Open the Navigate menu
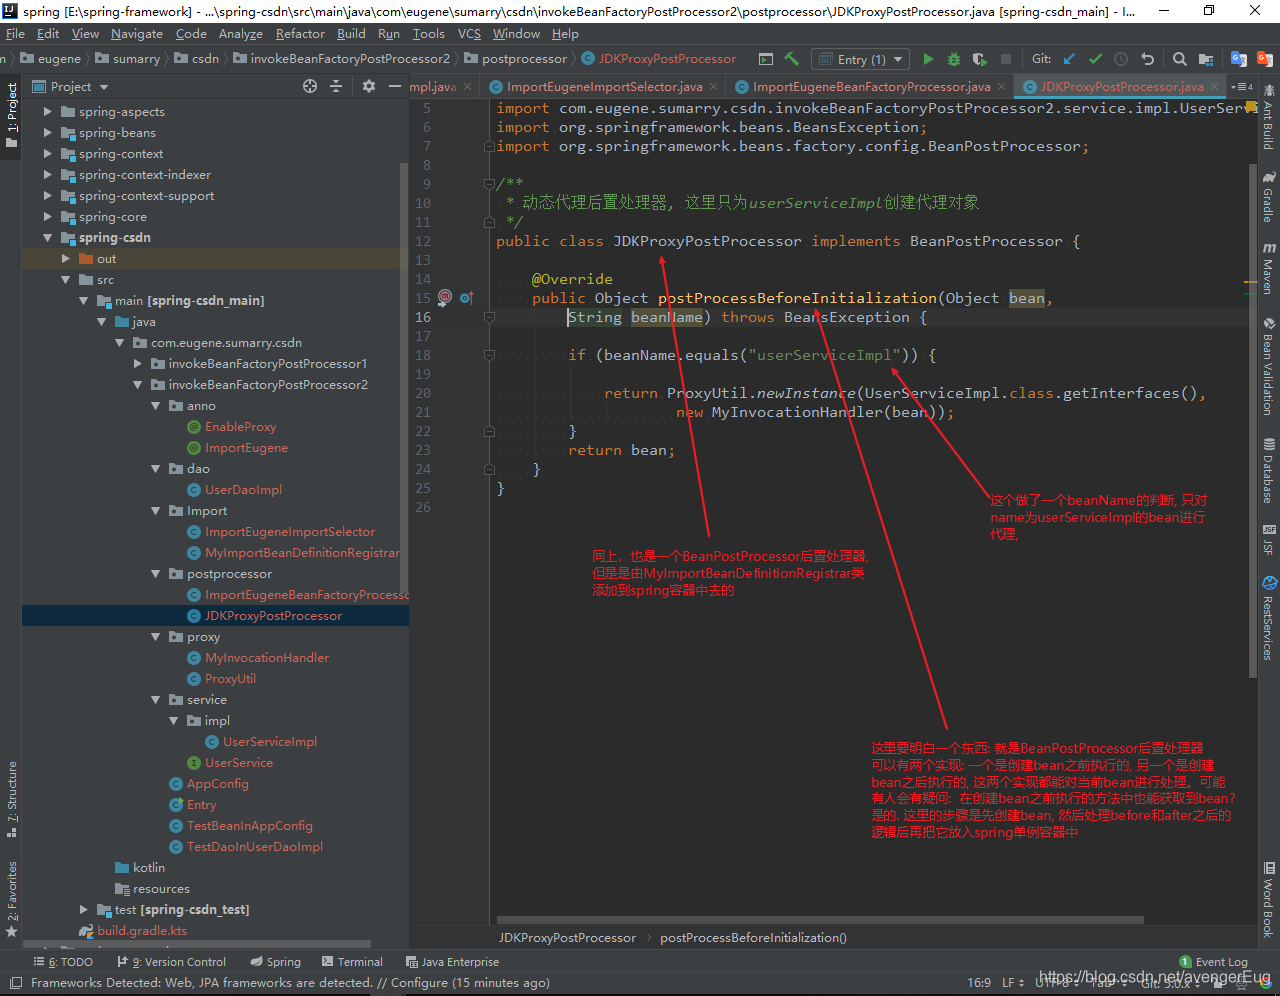The height and width of the screenshot is (996, 1280). (x=137, y=34)
